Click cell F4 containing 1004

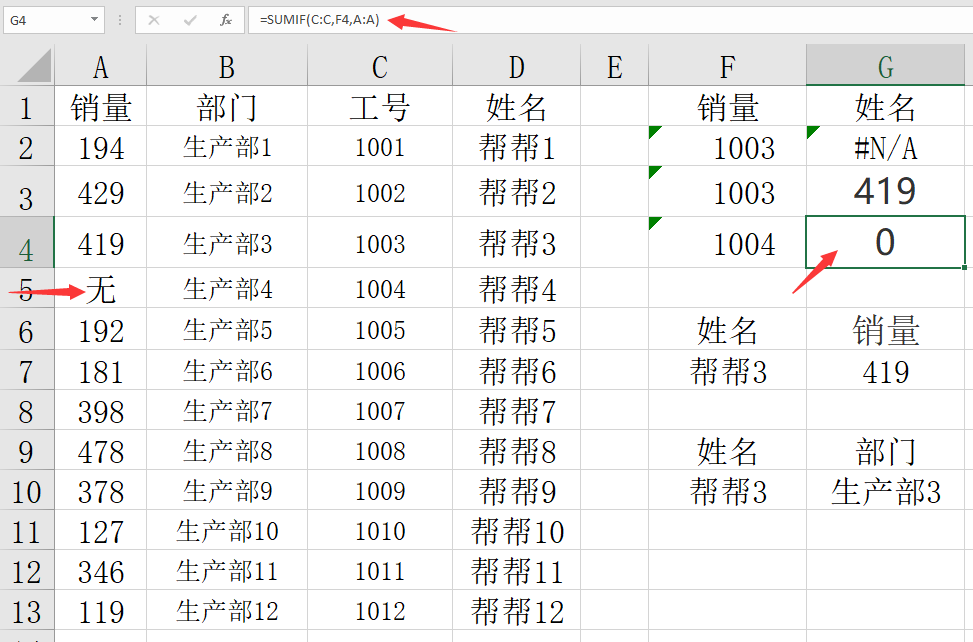[x=727, y=243]
